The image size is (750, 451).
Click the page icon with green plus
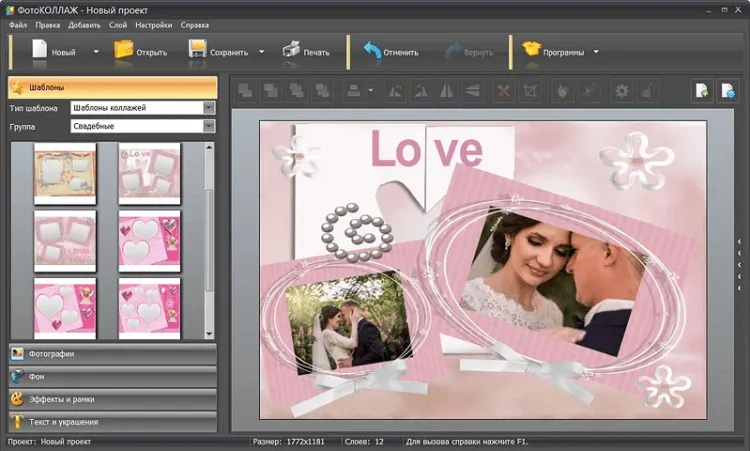coord(703,91)
